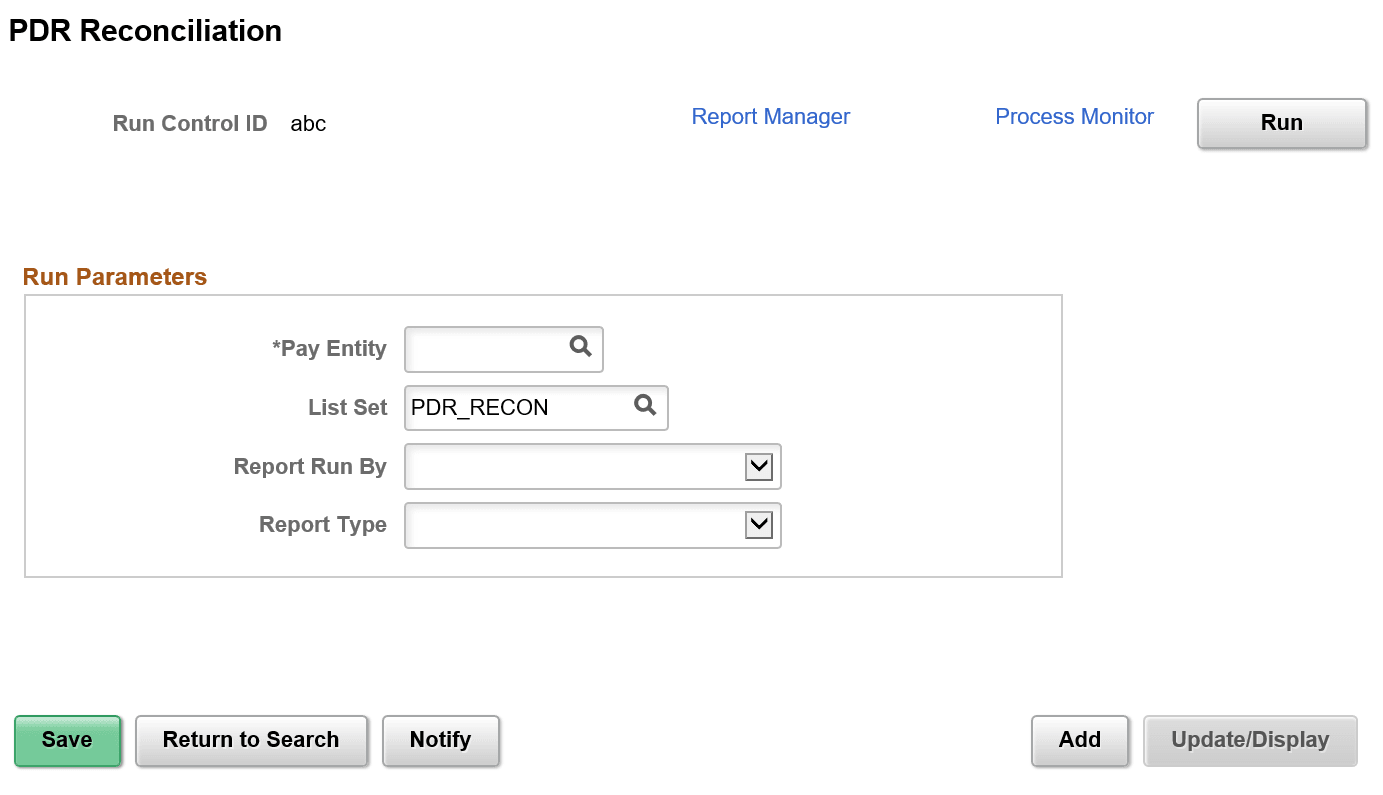The width and height of the screenshot is (1383, 795).
Task: Click the Report Run By dropdown arrow icon
Action: (758, 466)
